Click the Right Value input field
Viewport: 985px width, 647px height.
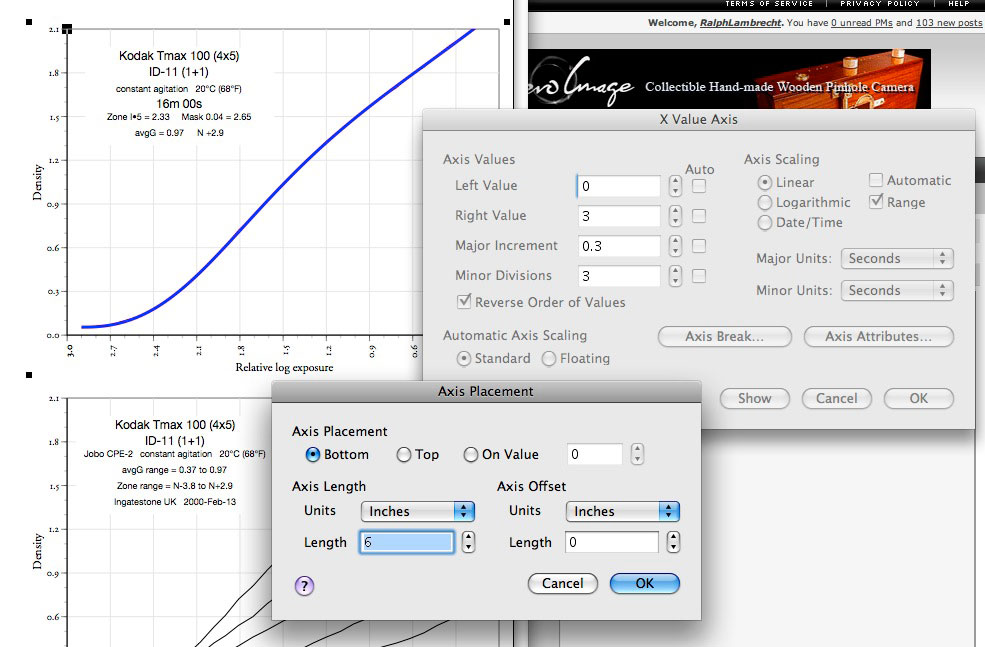pyautogui.click(x=619, y=216)
